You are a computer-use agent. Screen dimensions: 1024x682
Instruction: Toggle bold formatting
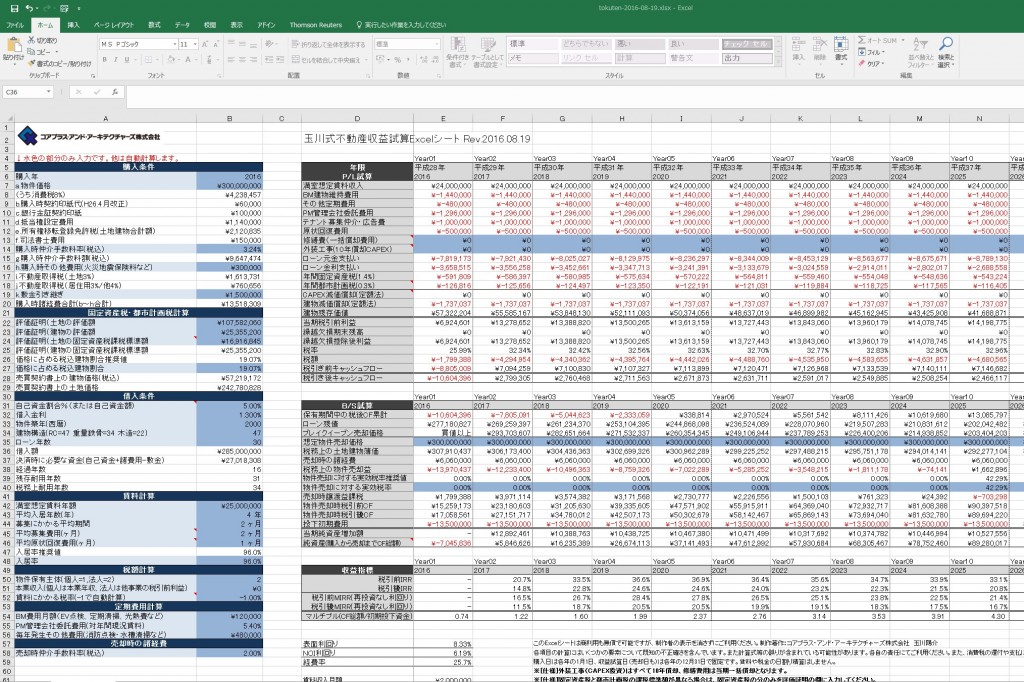tap(104, 59)
